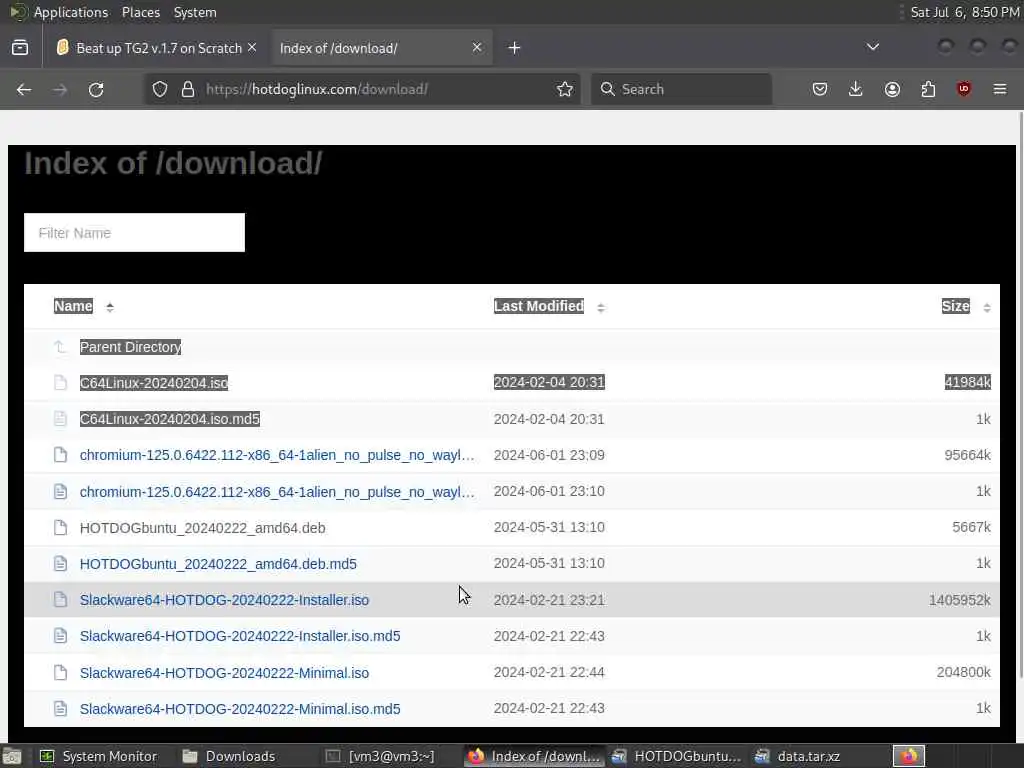Click the site security padlock icon
The width and height of the screenshot is (1024, 768).
[188, 89]
